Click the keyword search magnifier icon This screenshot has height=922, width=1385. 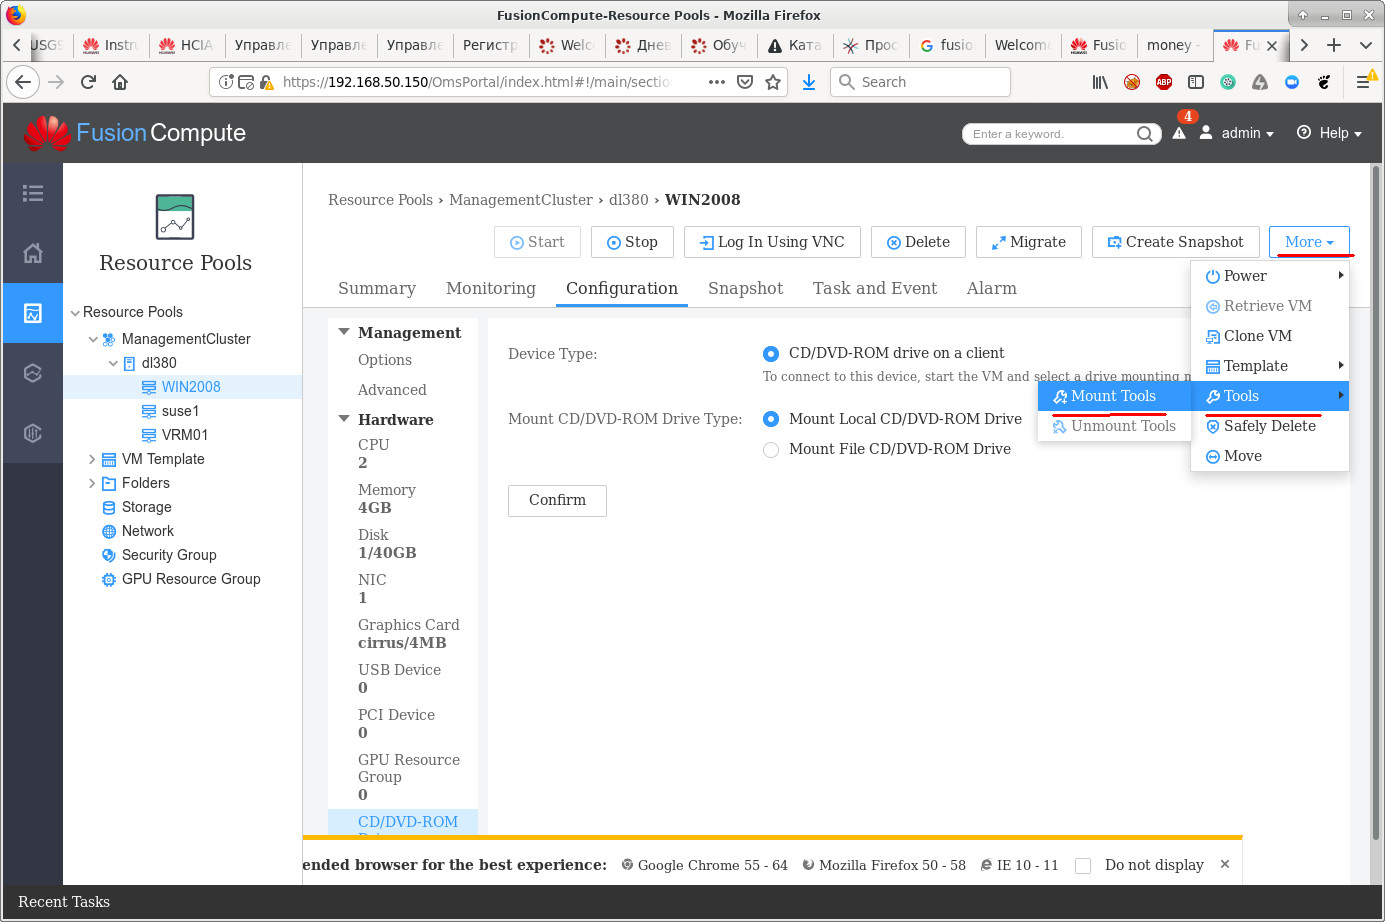point(1145,134)
